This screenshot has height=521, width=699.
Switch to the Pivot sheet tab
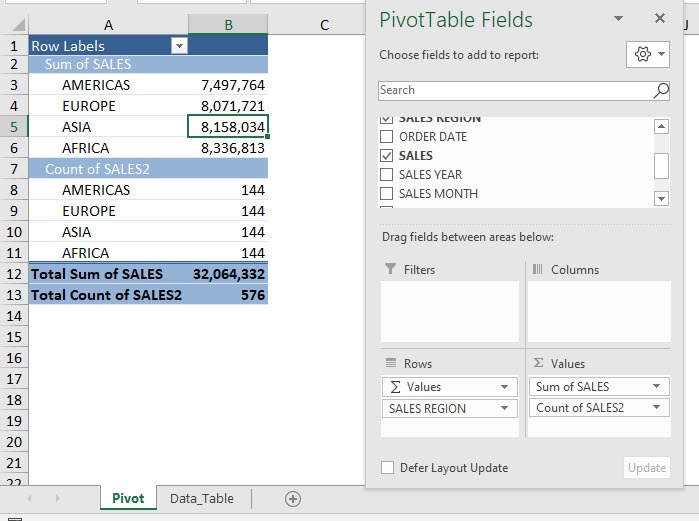point(128,498)
